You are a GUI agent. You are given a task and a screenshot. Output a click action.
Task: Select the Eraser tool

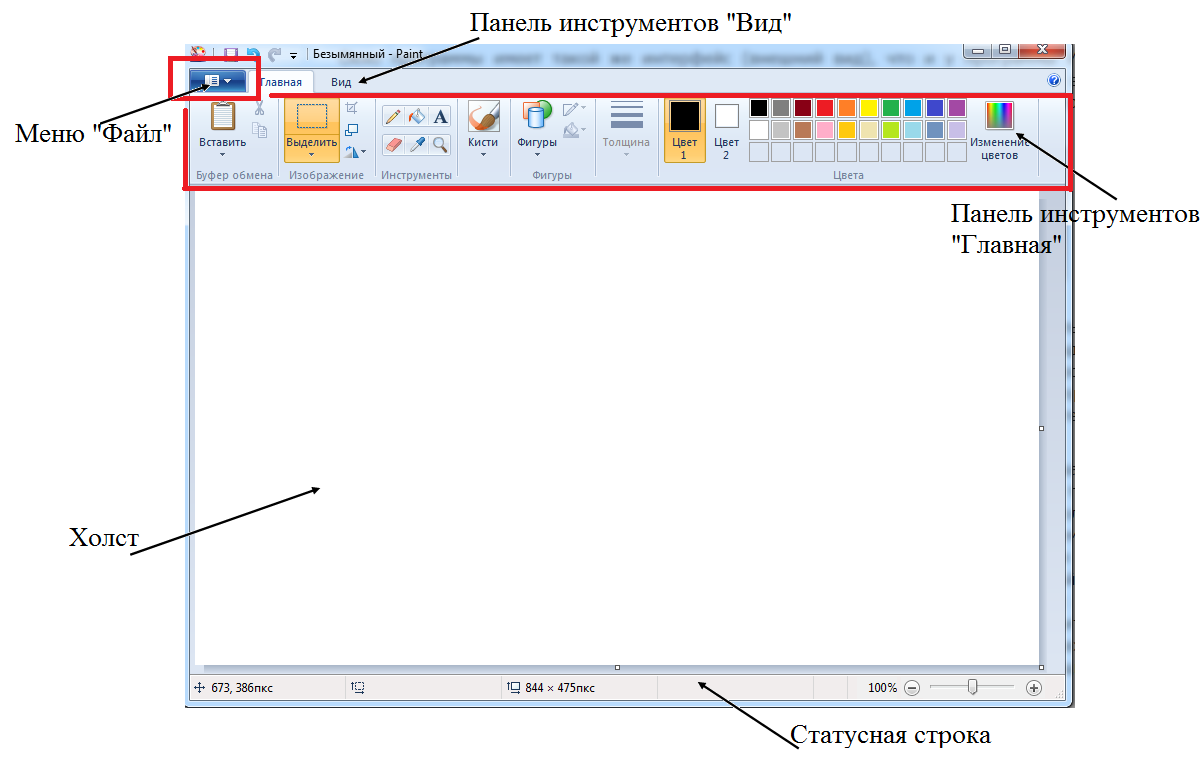tap(394, 145)
